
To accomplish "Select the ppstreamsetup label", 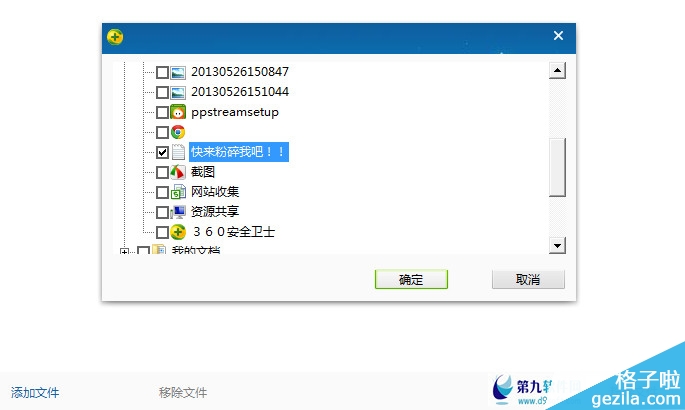I will click(x=235, y=112).
